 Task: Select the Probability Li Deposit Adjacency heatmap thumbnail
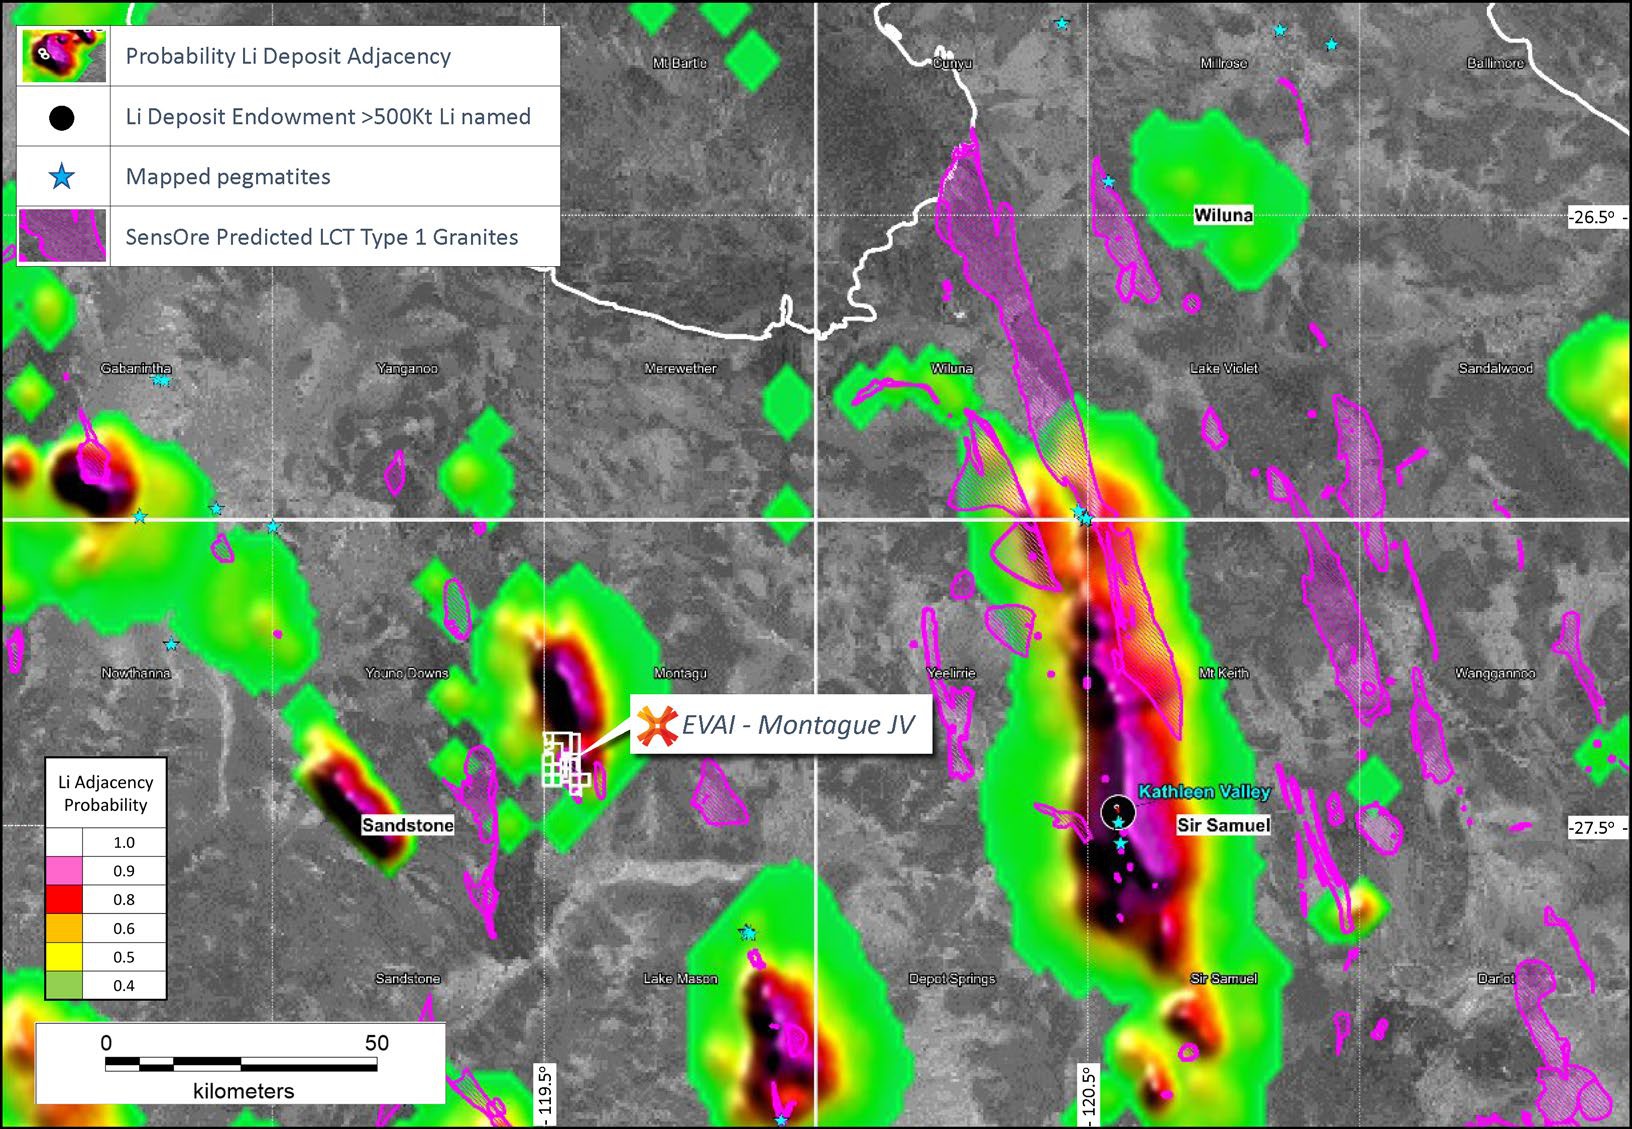62,55
